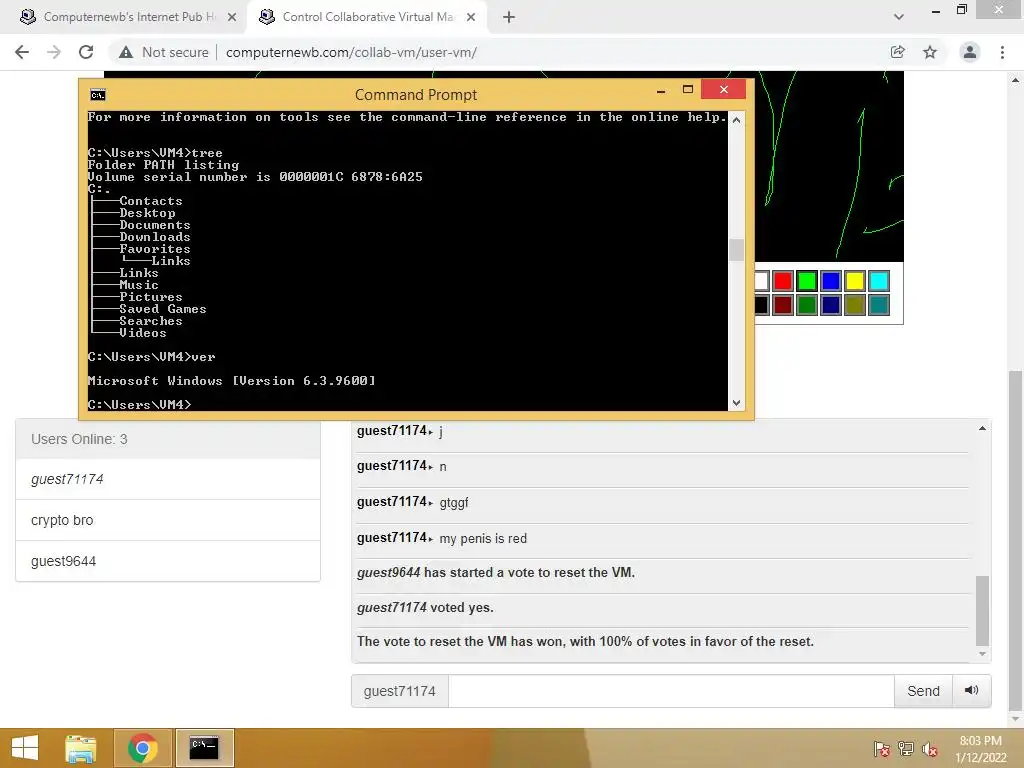Image resolution: width=1024 pixels, height=768 pixels.
Task: Send the chat message
Action: pyautogui.click(x=923, y=691)
